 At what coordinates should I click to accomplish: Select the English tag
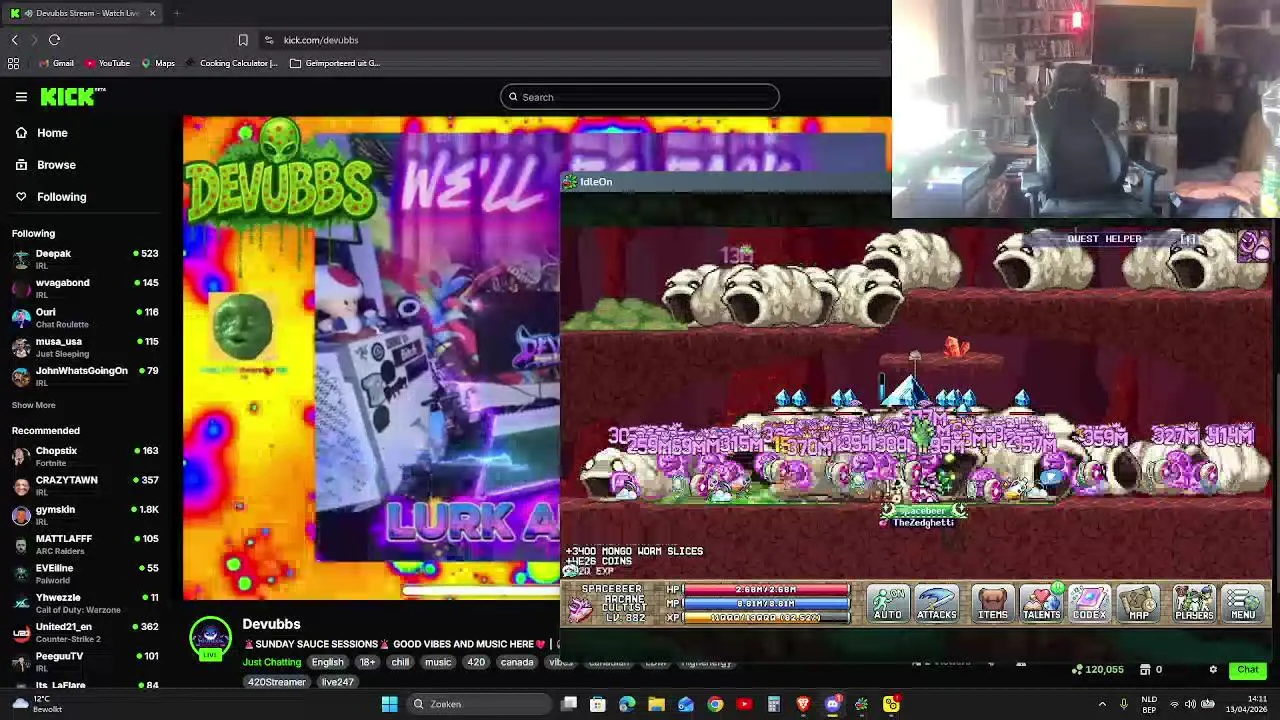pyautogui.click(x=327, y=662)
